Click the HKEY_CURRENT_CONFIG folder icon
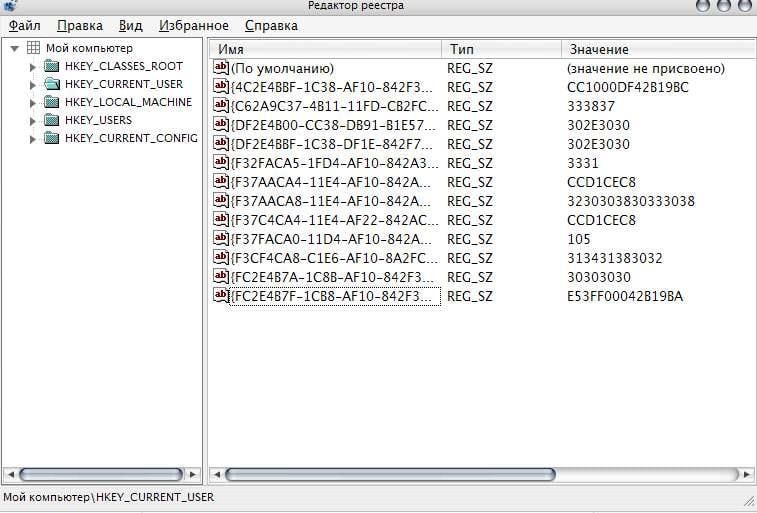 point(52,138)
